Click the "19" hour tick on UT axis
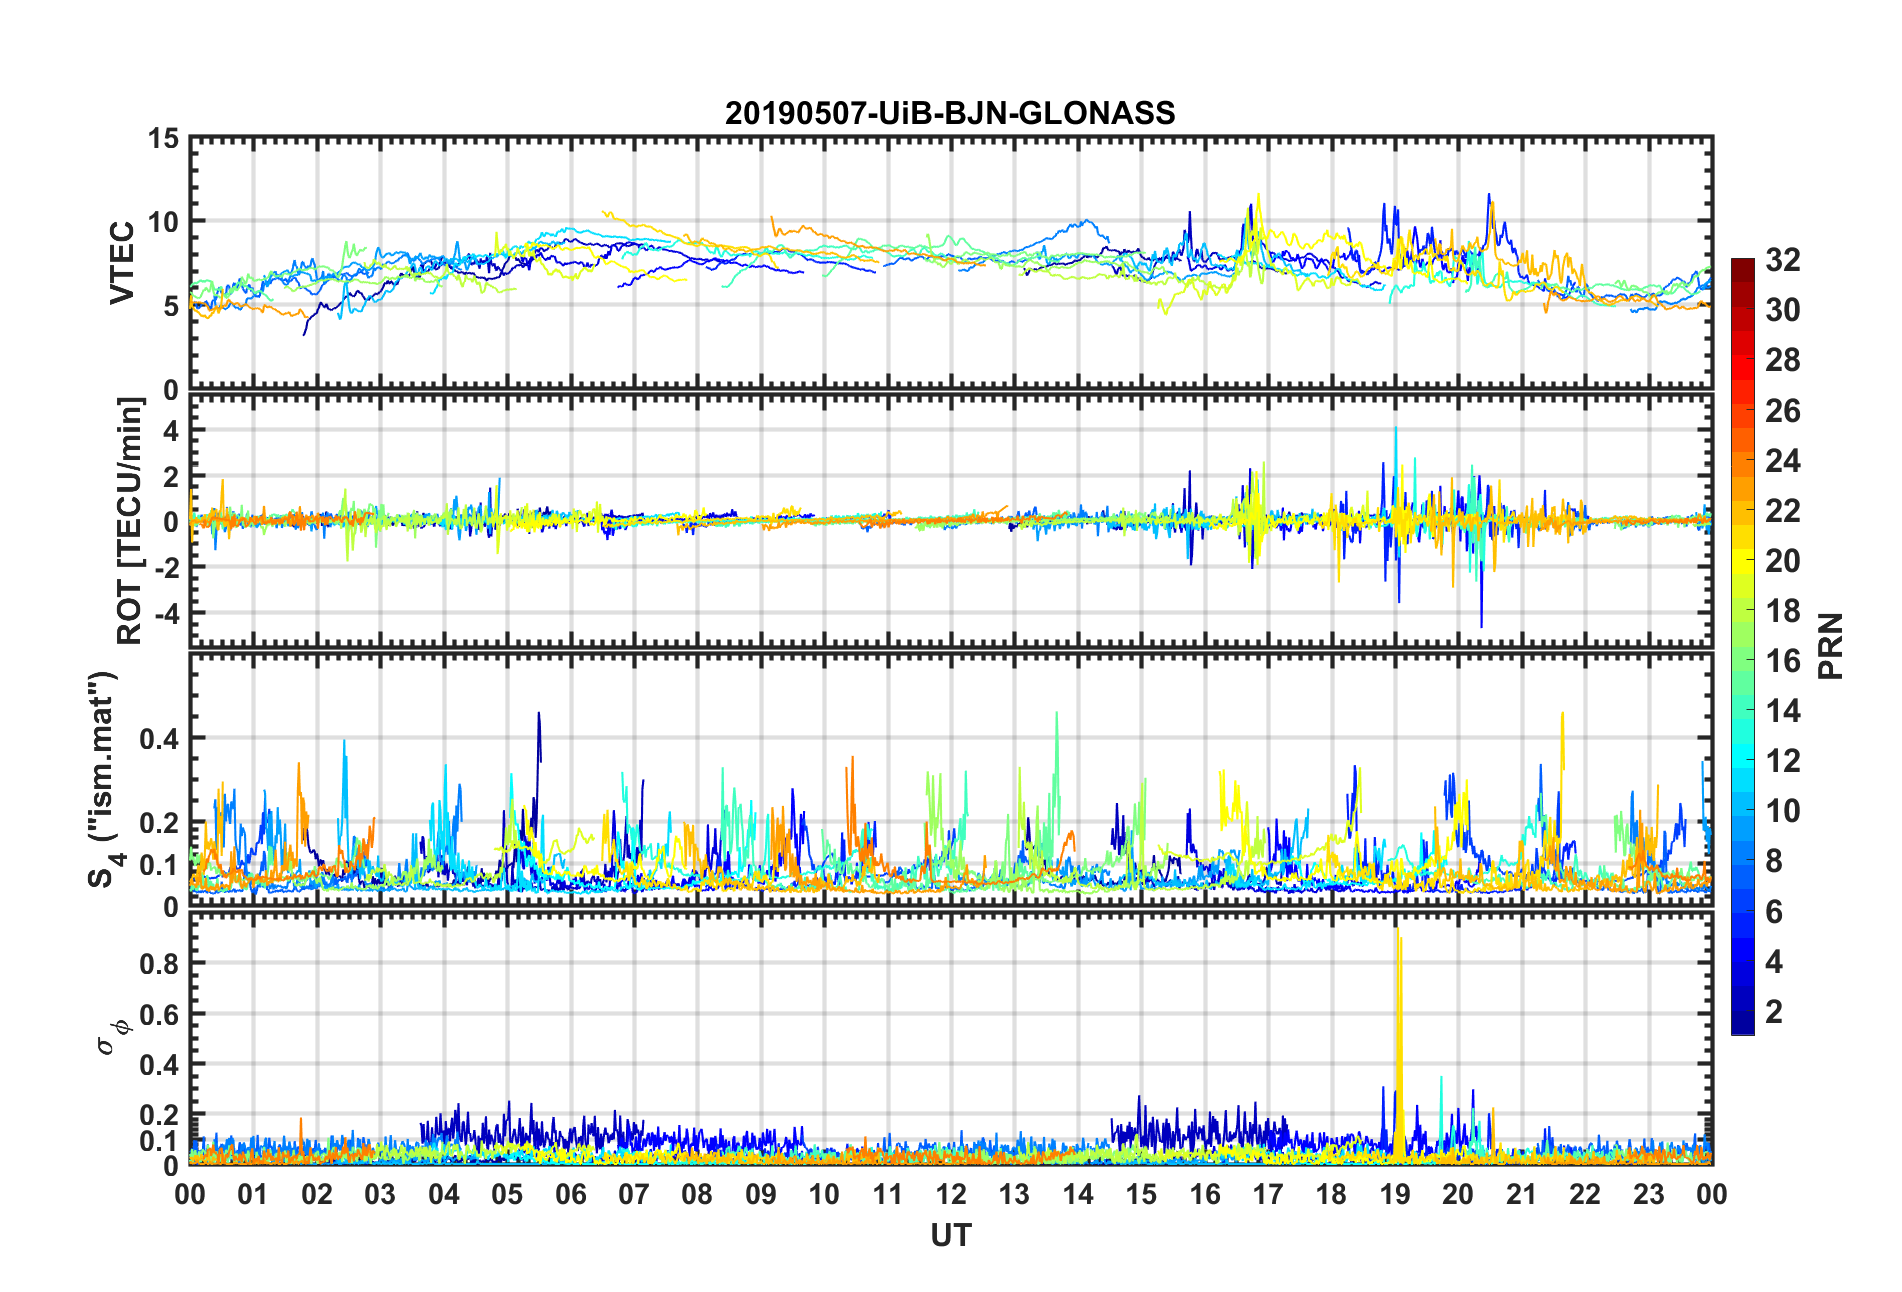The height and width of the screenshot is (1292, 1902). [1395, 1194]
